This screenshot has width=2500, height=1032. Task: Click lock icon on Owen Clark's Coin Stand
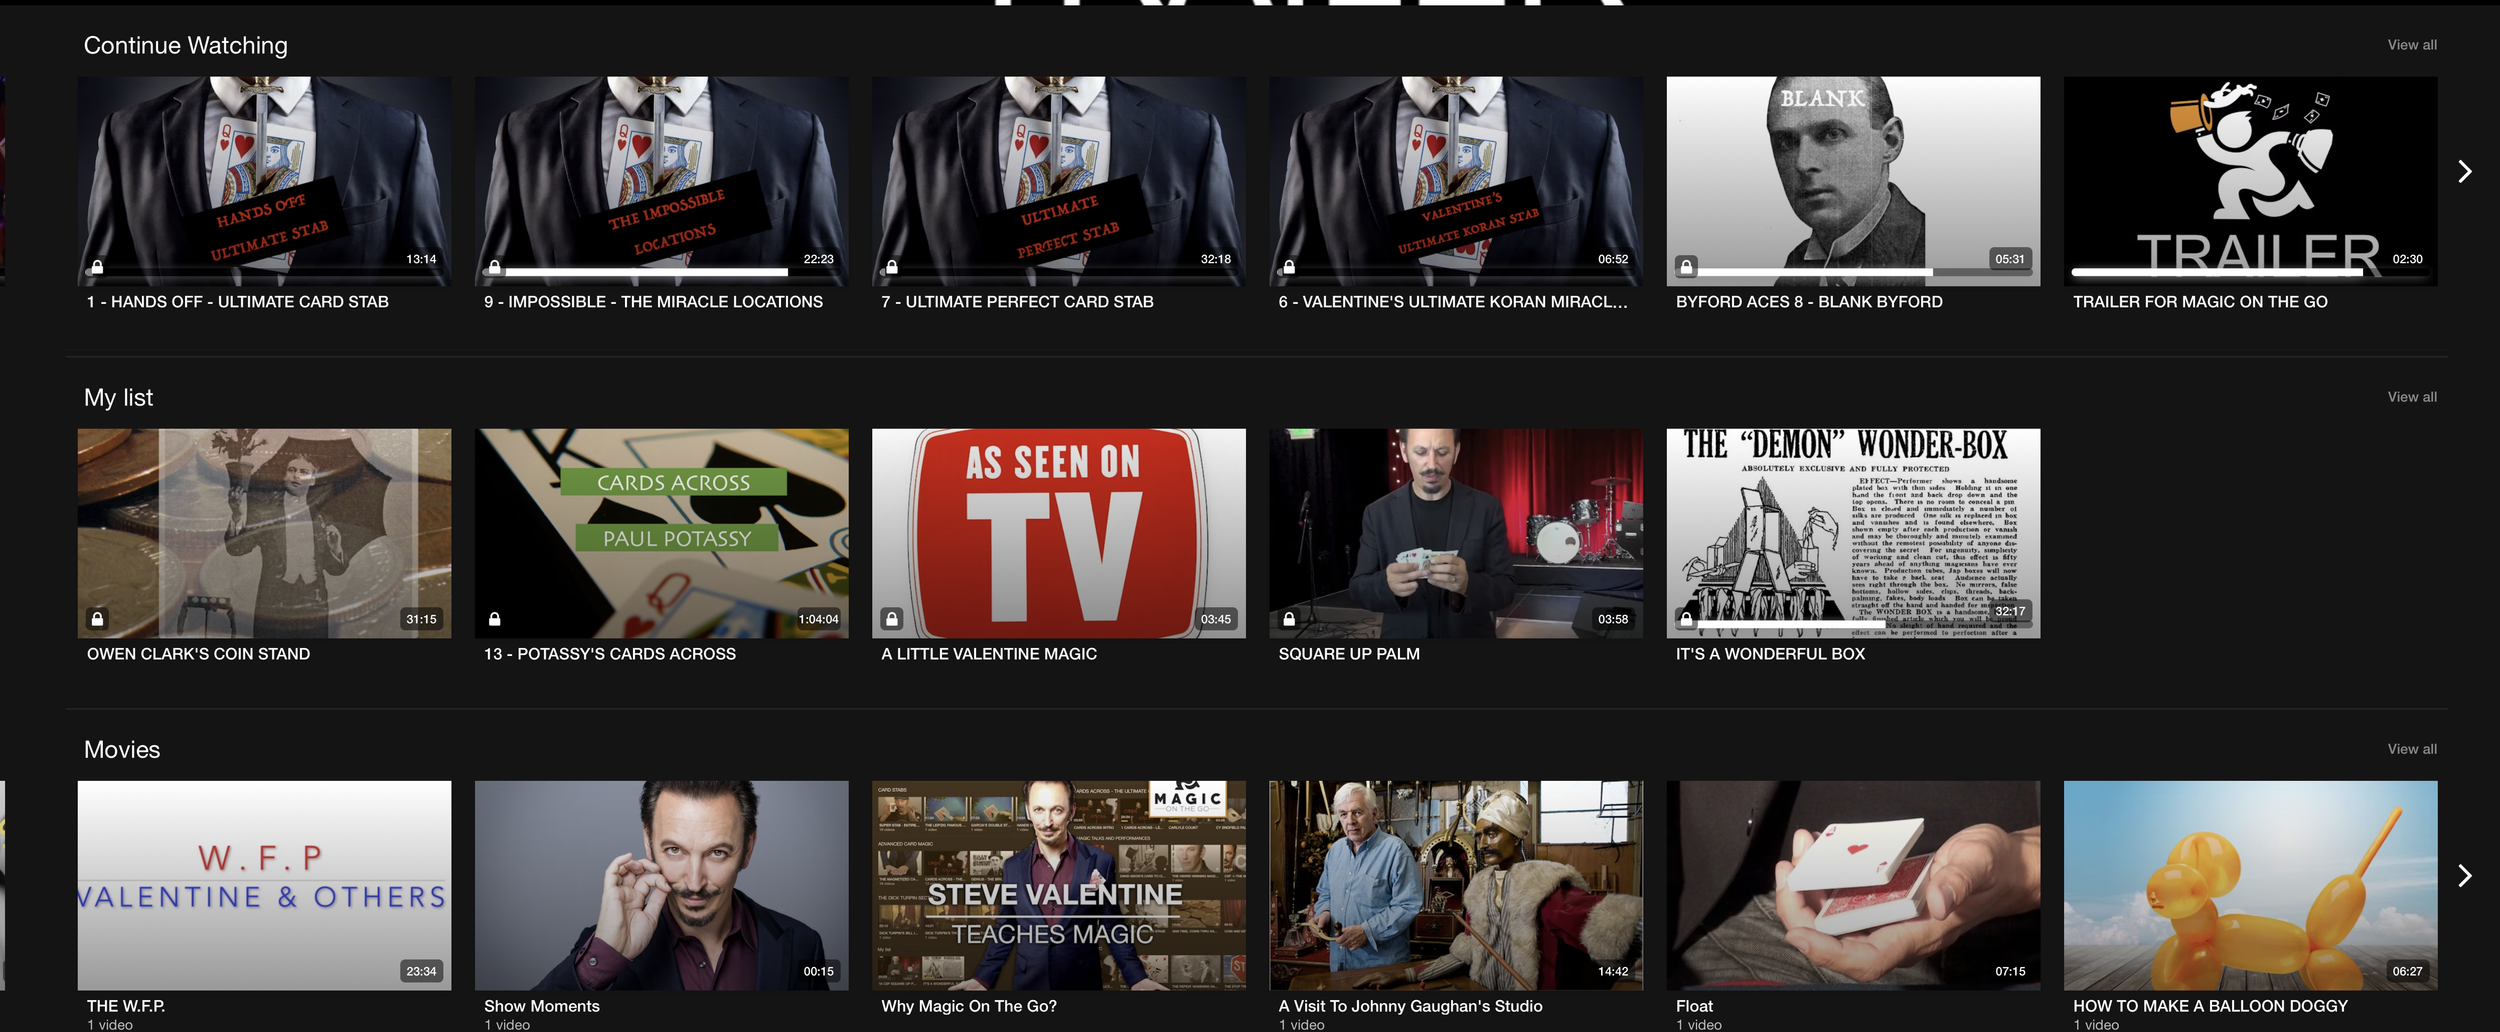(x=97, y=619)
